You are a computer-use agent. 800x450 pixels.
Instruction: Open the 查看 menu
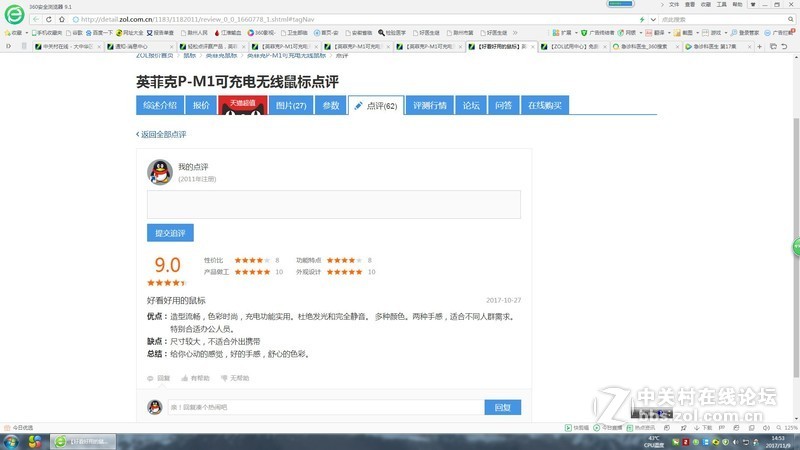[x=690, y=5]
